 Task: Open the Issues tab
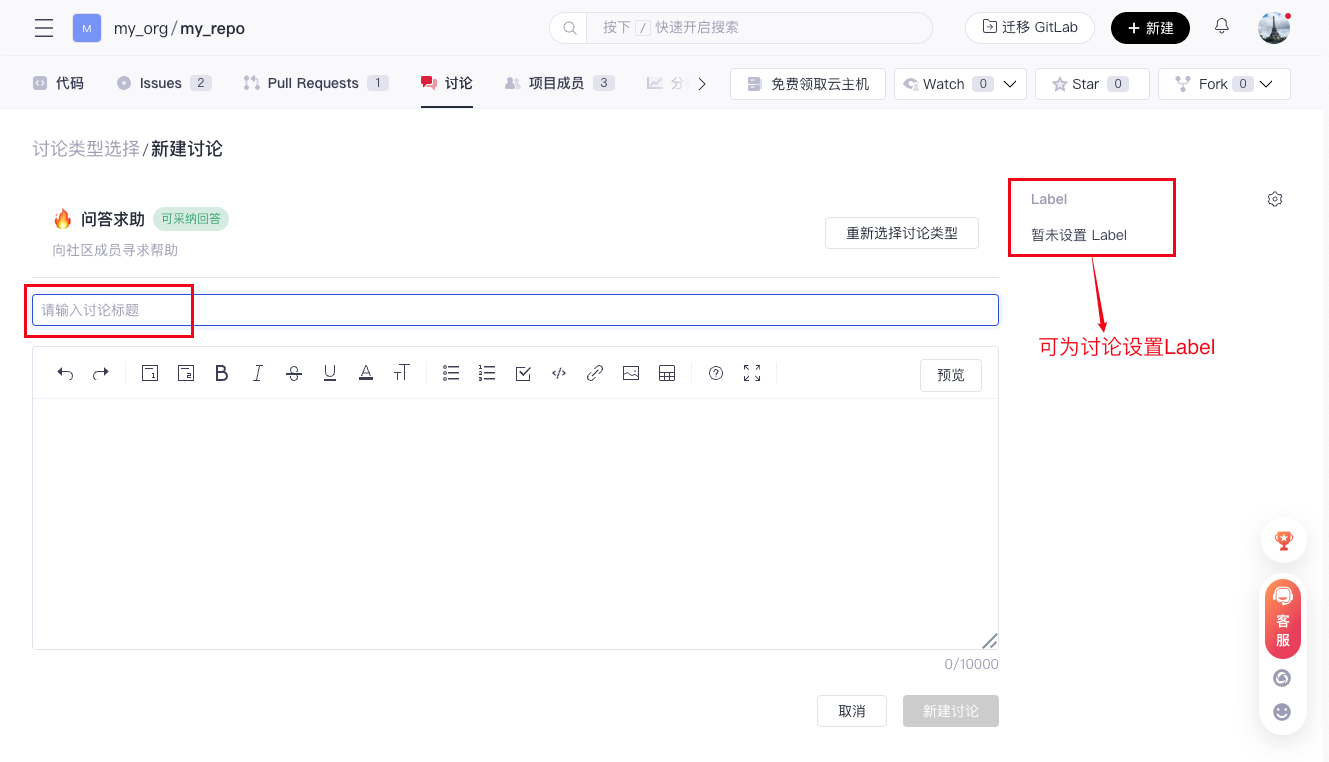(161, 83)
